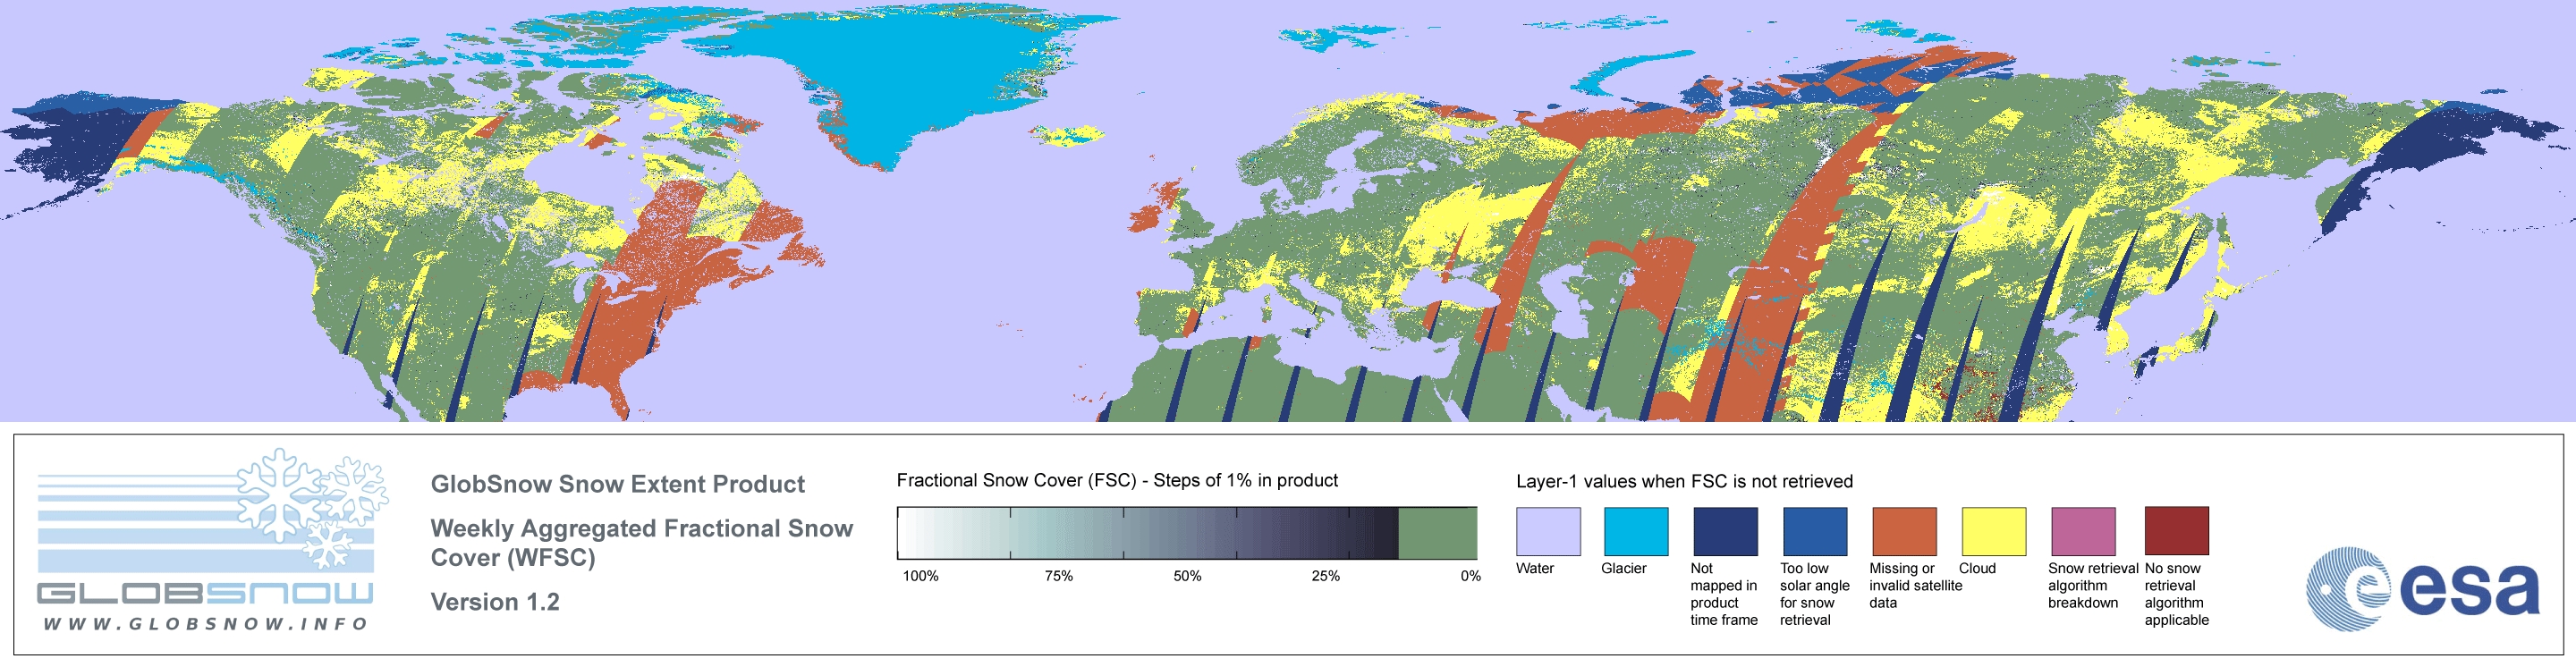Click 'Fractional Snow Cover (FSC)' legend heading
The image size is (2576, 667).
pos(1117,480)
